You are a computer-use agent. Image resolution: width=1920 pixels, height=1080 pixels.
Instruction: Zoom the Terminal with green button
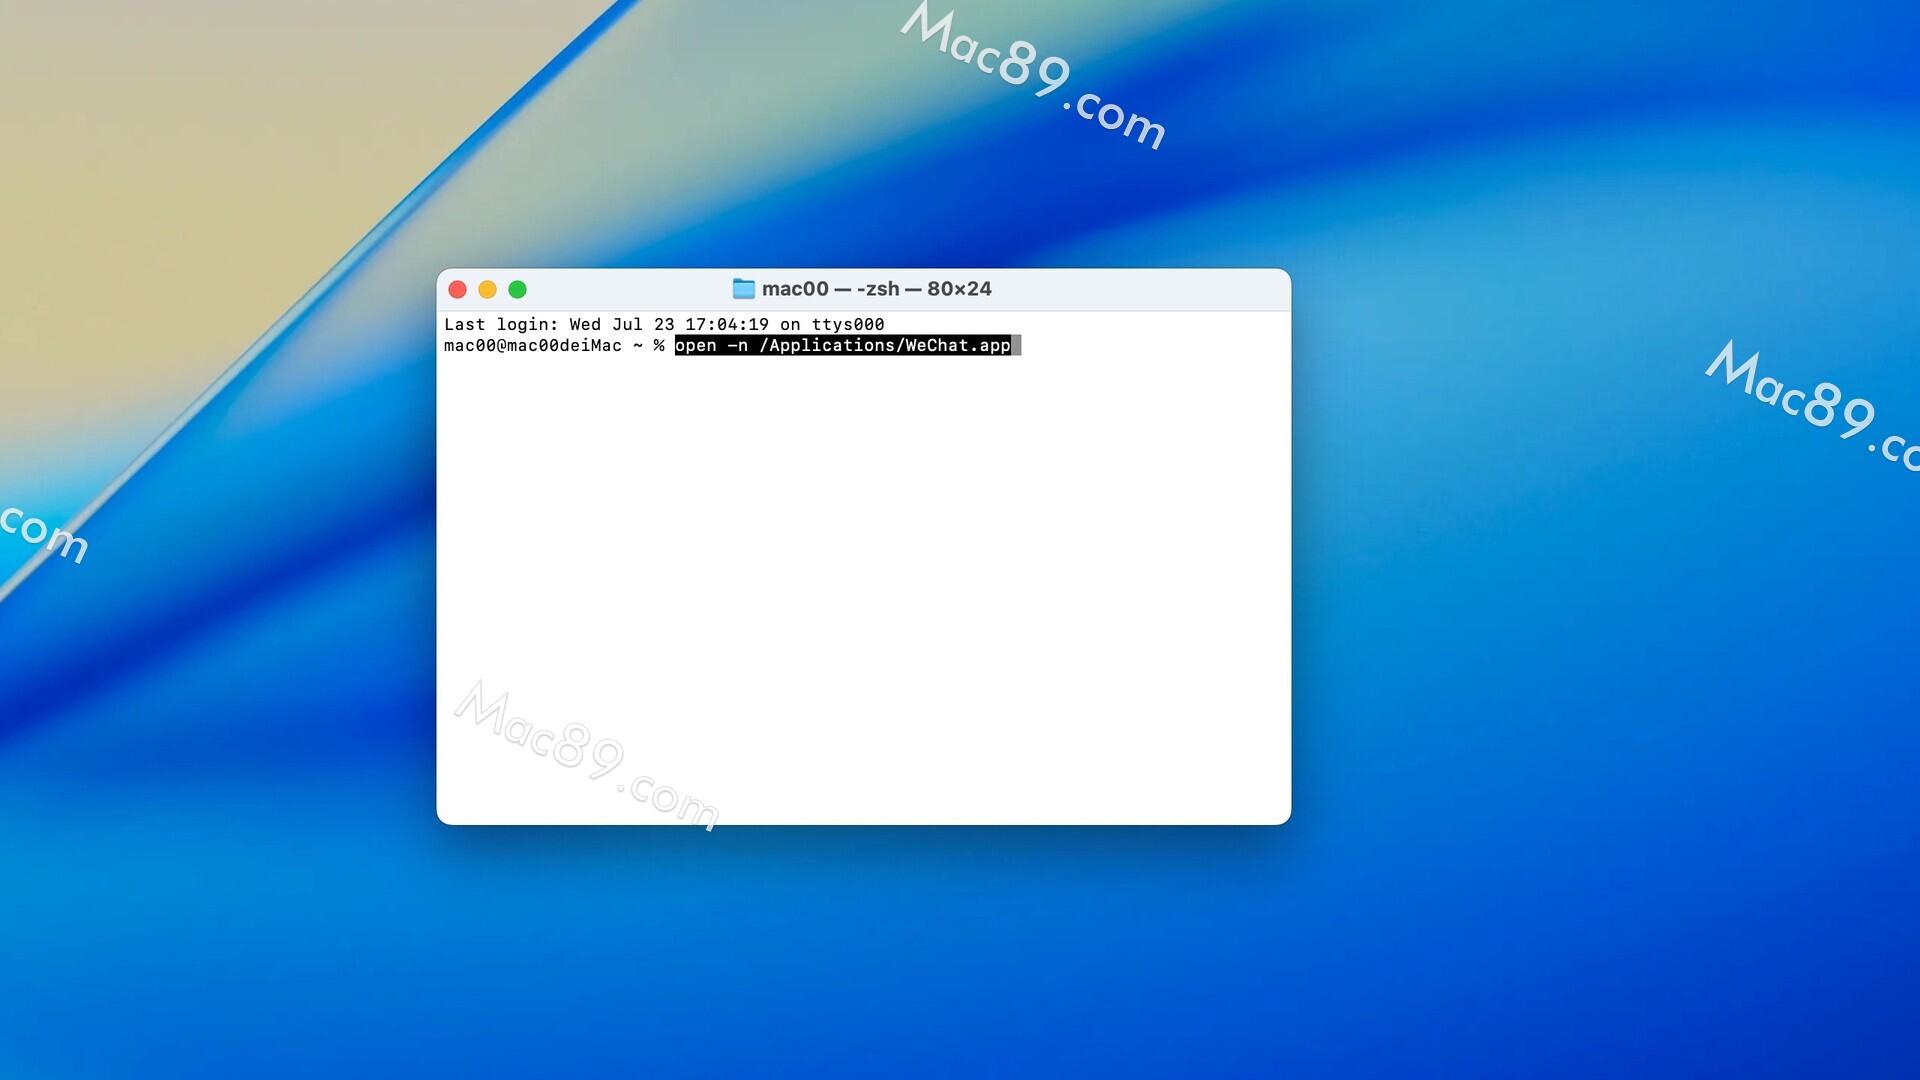tap(517, 289)
